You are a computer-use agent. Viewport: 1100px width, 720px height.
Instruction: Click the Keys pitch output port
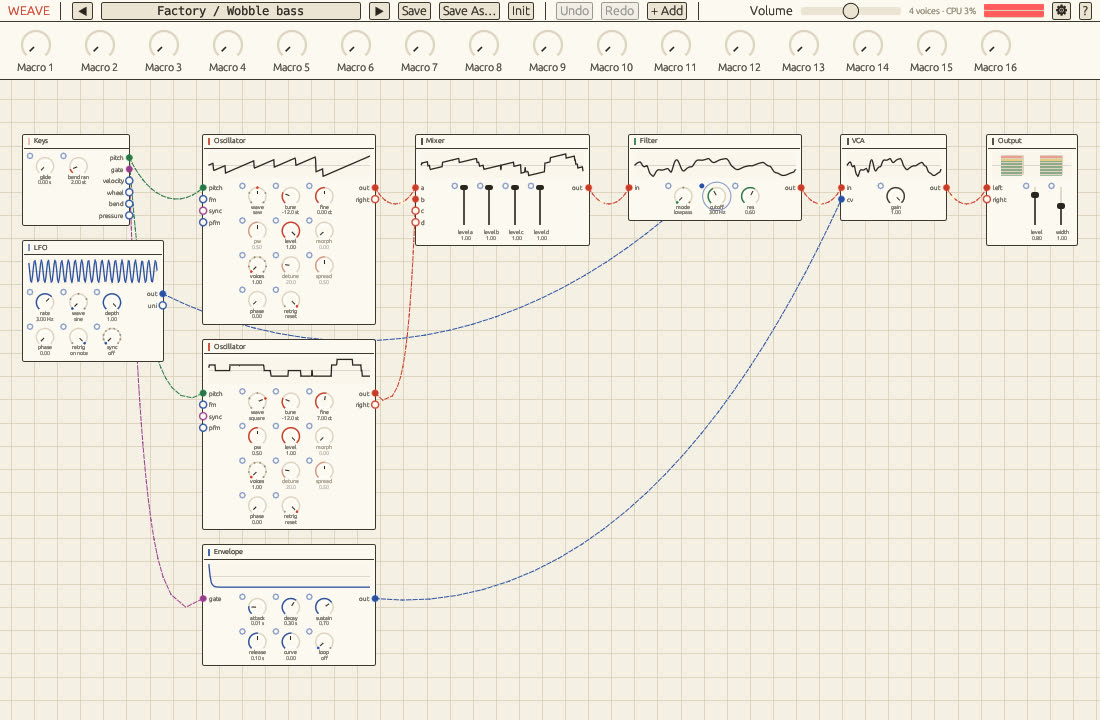coord(129,158)
